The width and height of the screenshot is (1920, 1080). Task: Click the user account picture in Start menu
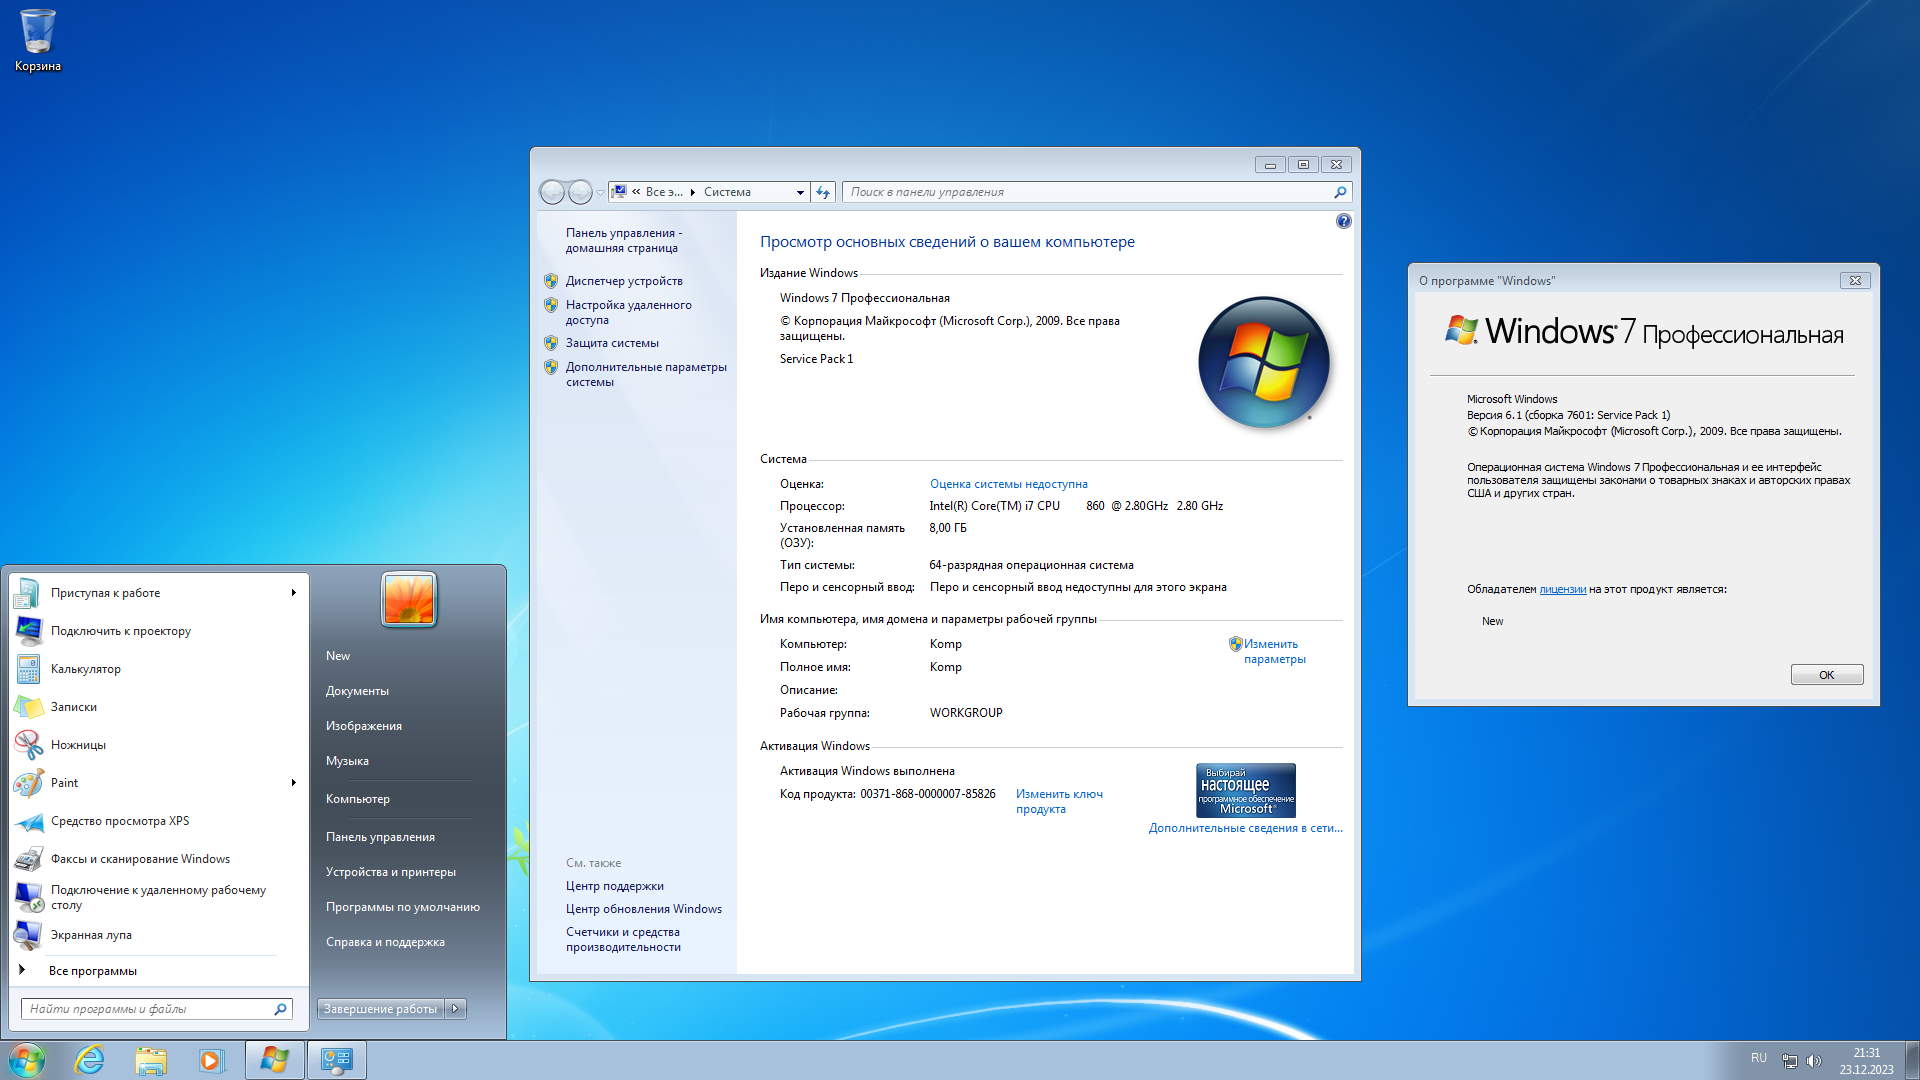[x=409, y=599]
